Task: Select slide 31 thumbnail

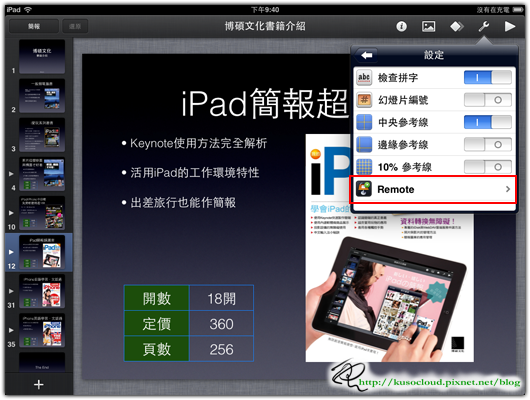Action: 42,291
